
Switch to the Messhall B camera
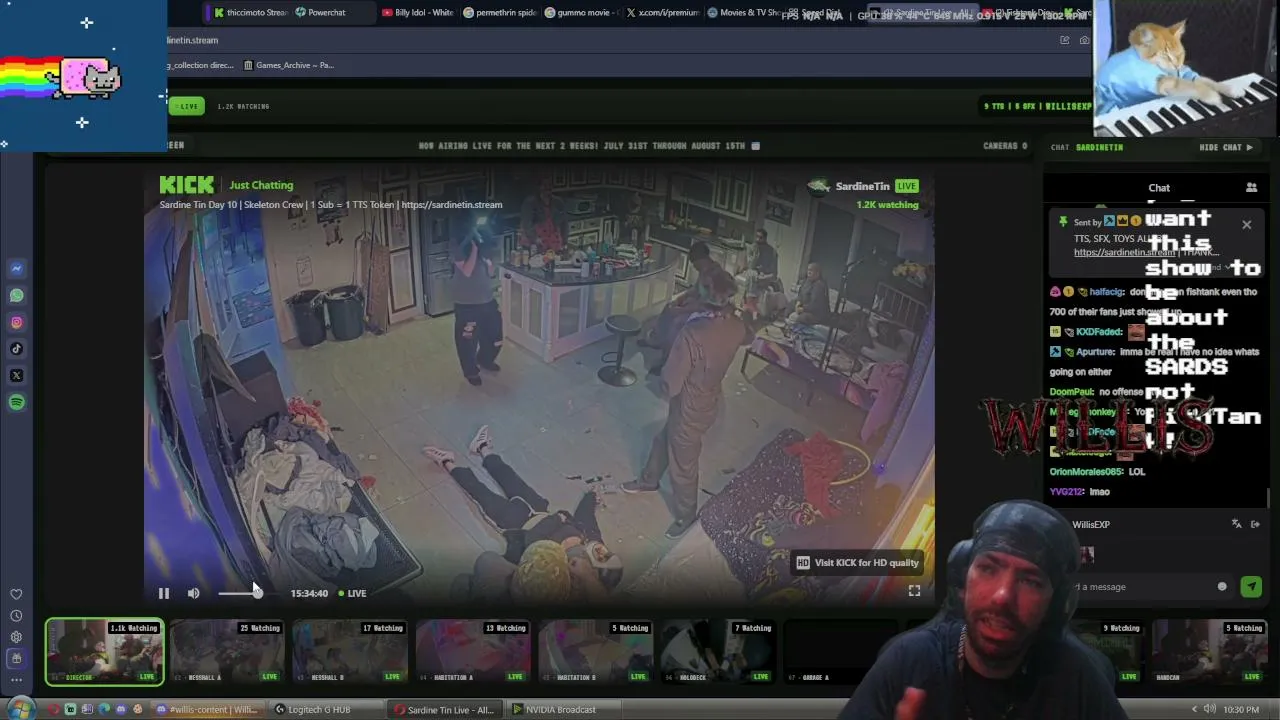[x=350, y=652]
